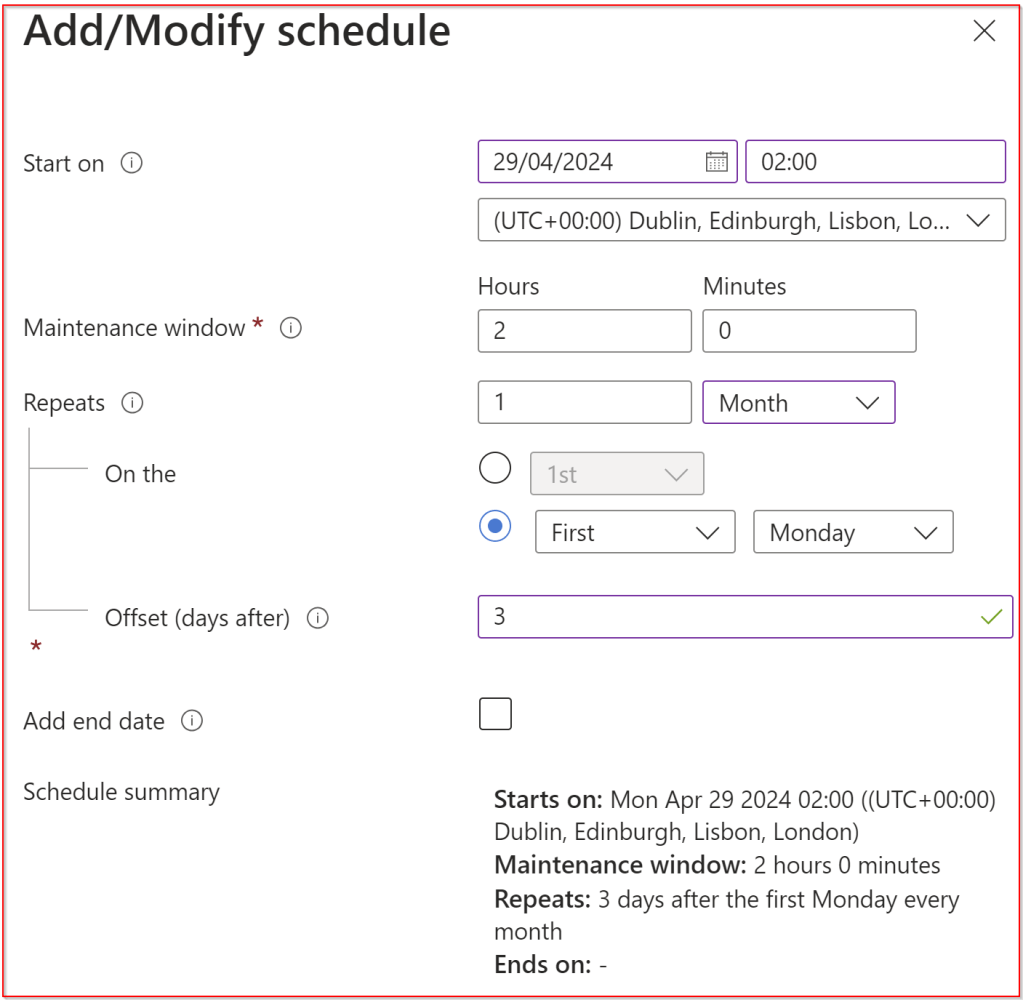
Task: Click the maintenance window Minutes field
Action: tap(809, 331)
